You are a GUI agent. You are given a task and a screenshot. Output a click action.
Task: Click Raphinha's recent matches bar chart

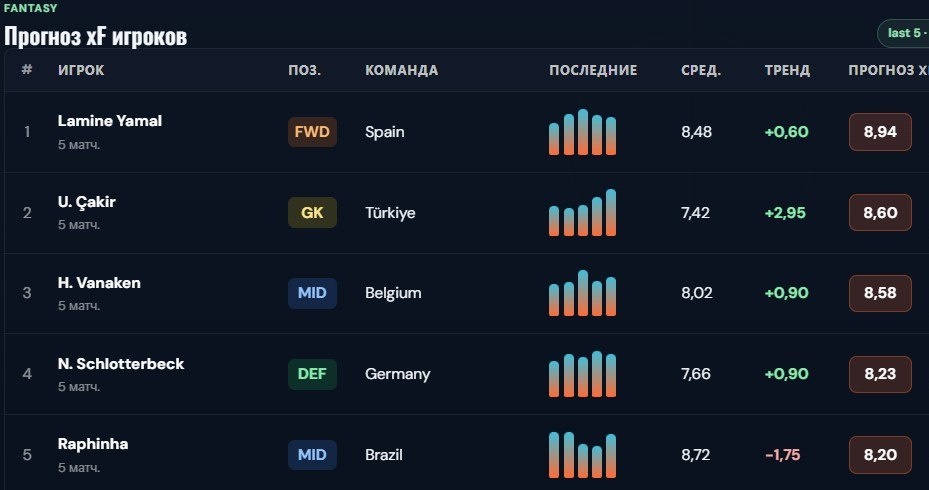(x=582, y=454)
